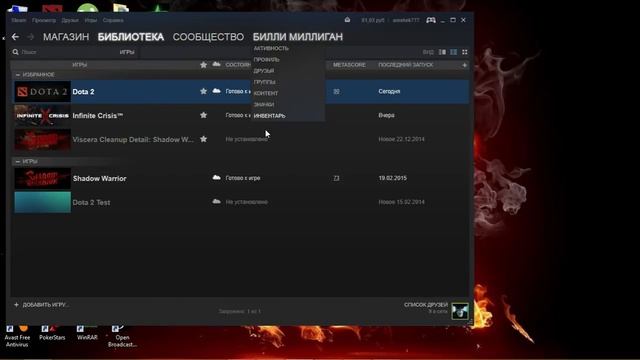Select the Shadow Warrior row
This screenshot has width=640, height=360.
(241, 178)
